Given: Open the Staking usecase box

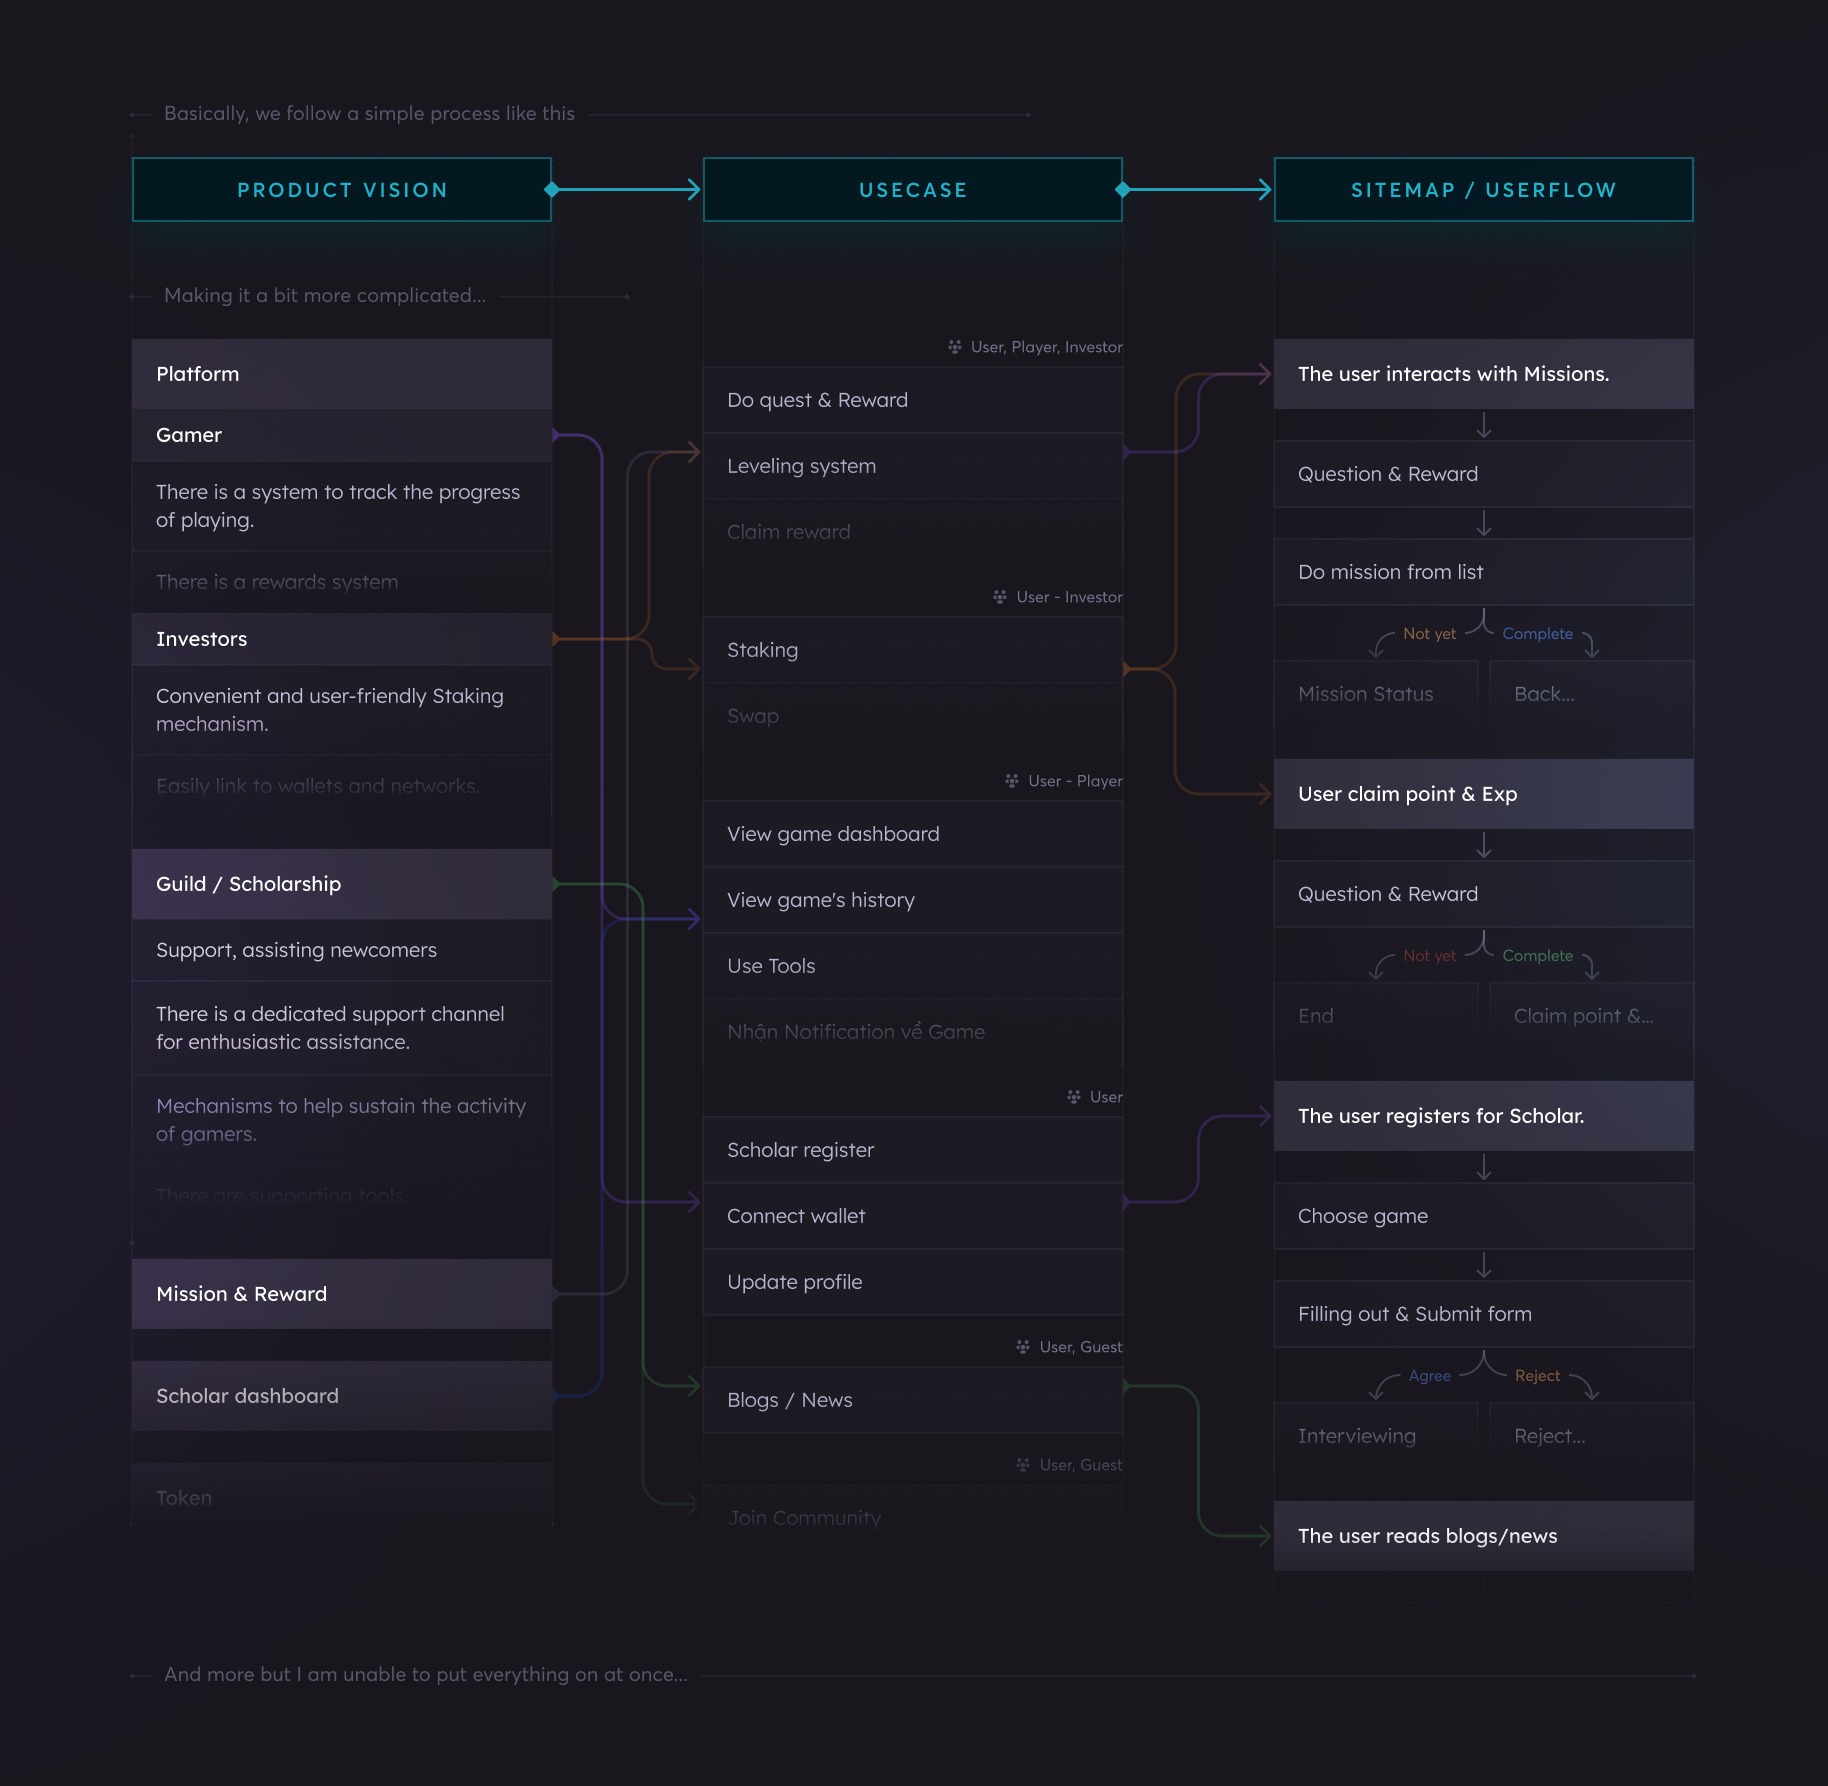Looking at the screenshot, I should [913, 650].
